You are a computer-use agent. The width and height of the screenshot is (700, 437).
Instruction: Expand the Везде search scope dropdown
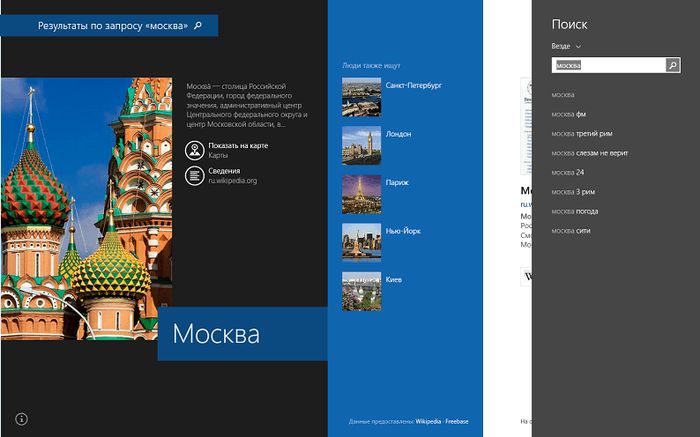pos(566,46)
